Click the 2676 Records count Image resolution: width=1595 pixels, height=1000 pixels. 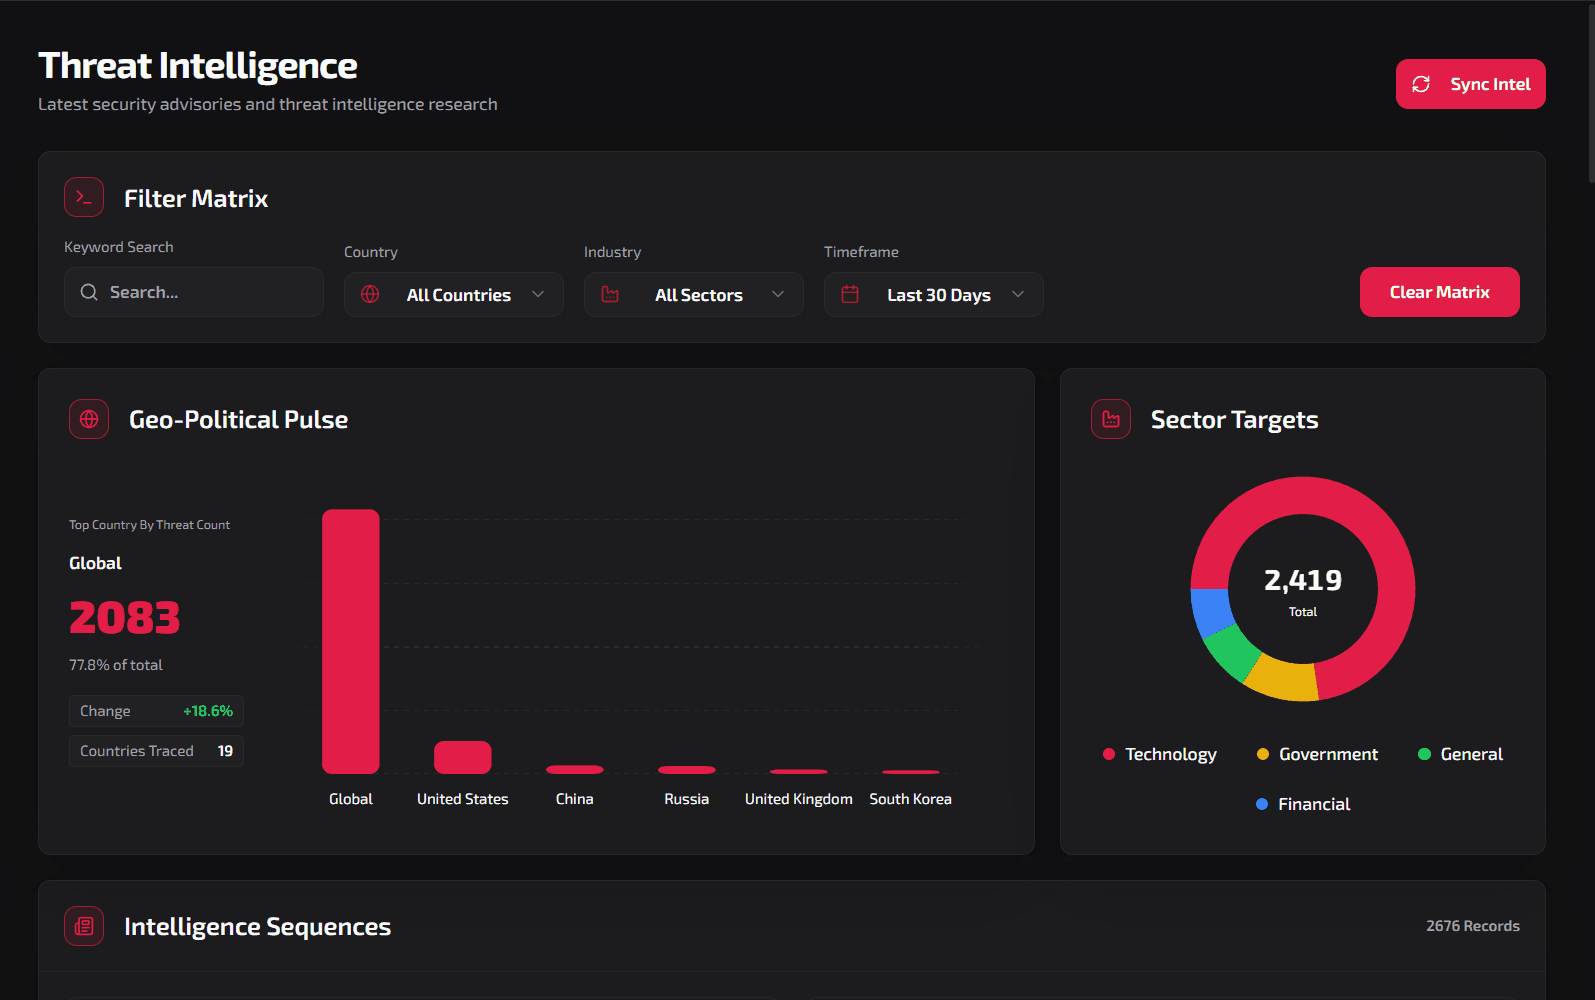tap(1473, 926)
